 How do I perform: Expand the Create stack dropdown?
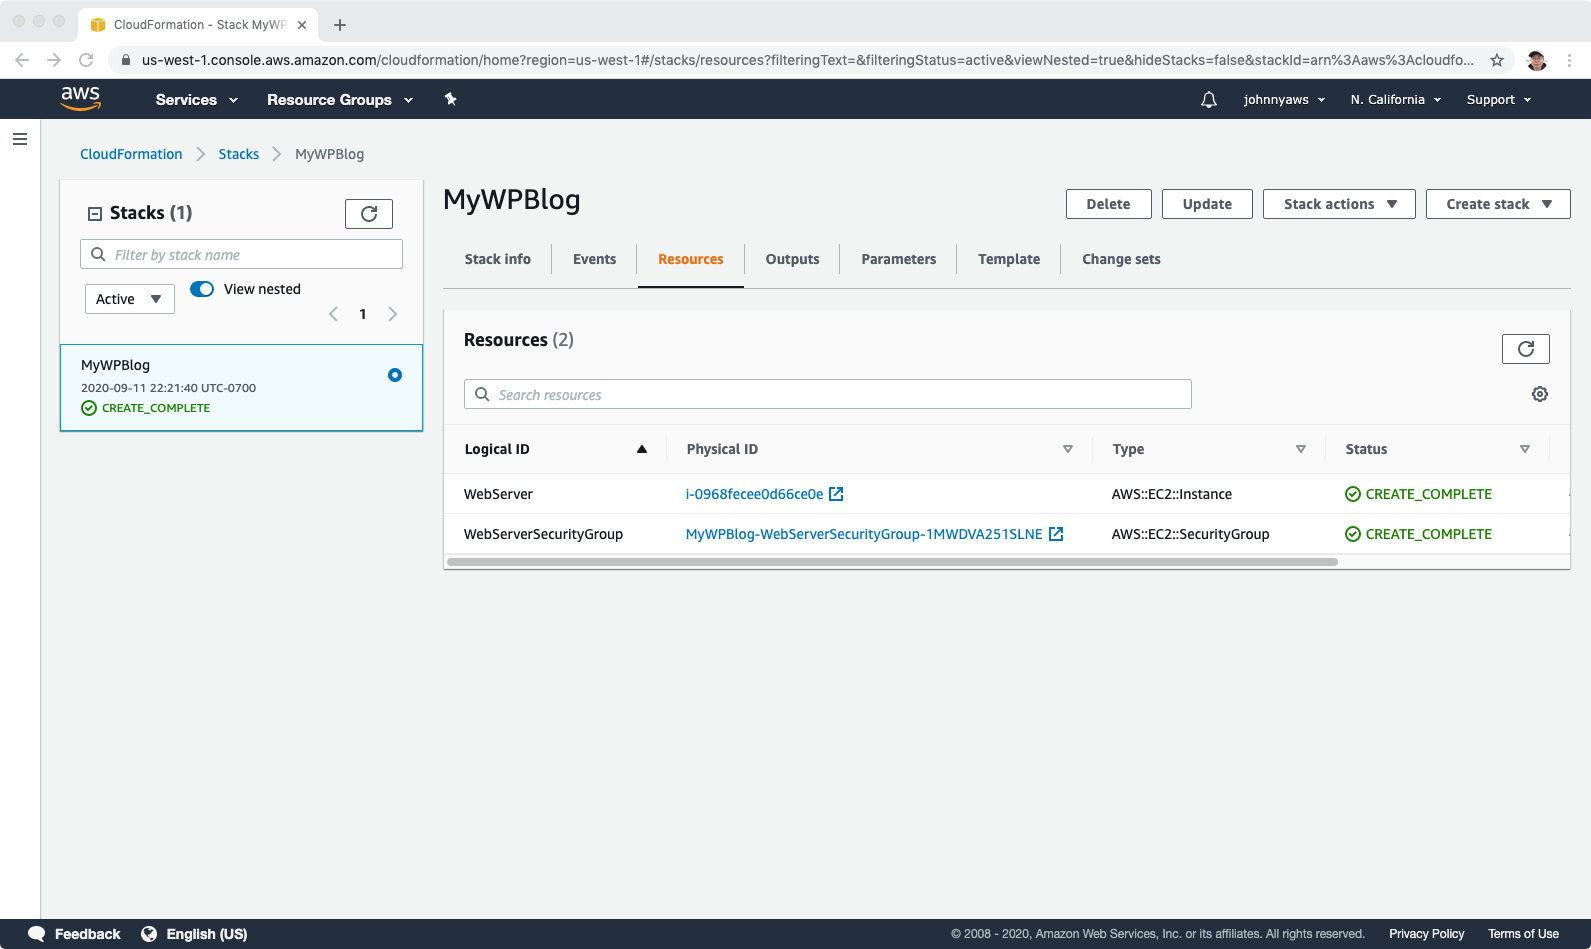(x=1498, y=204)
